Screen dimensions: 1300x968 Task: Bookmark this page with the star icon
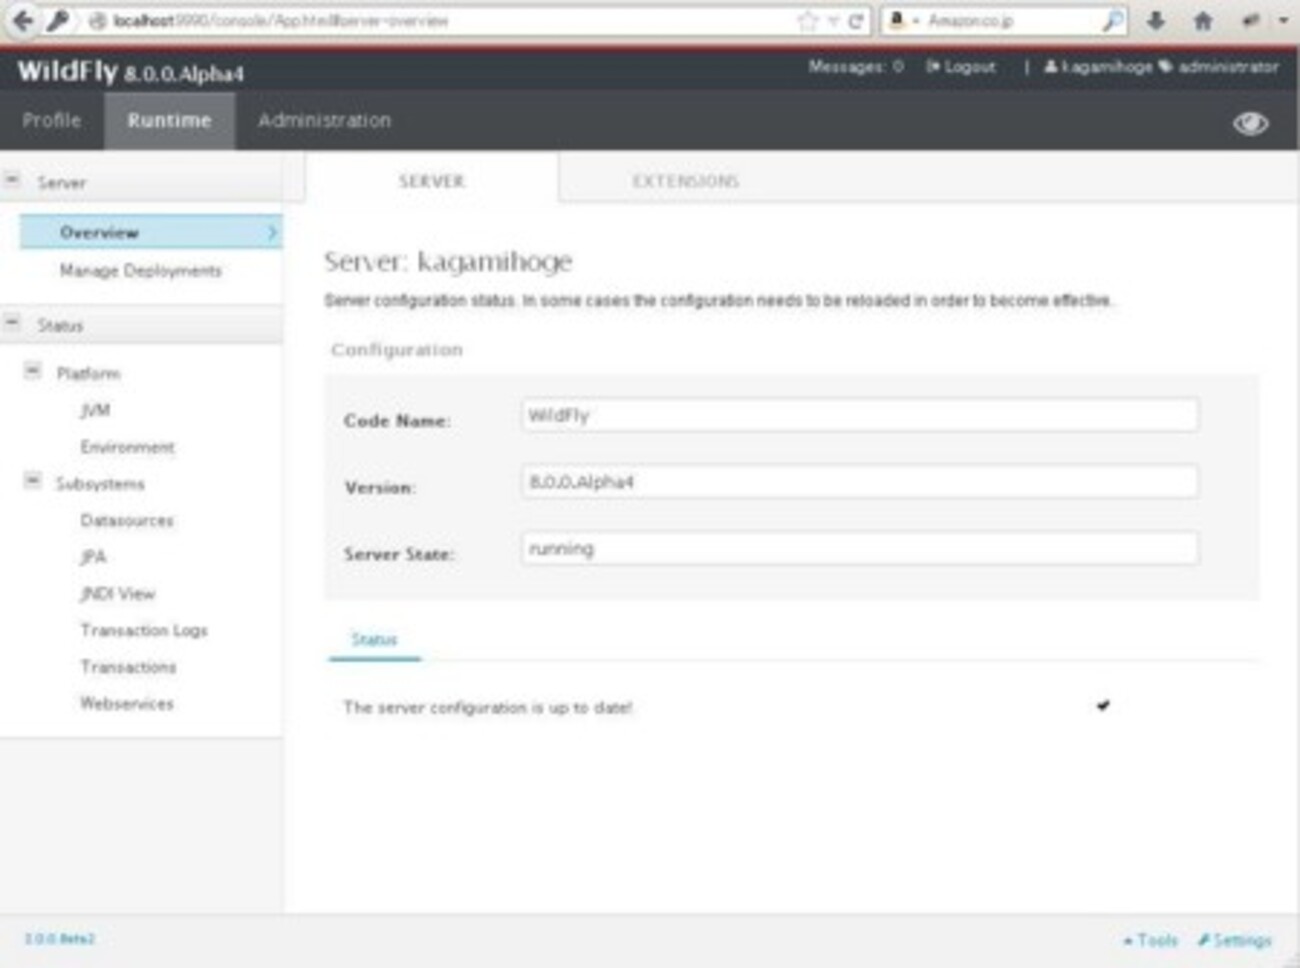tap(807, 21)
